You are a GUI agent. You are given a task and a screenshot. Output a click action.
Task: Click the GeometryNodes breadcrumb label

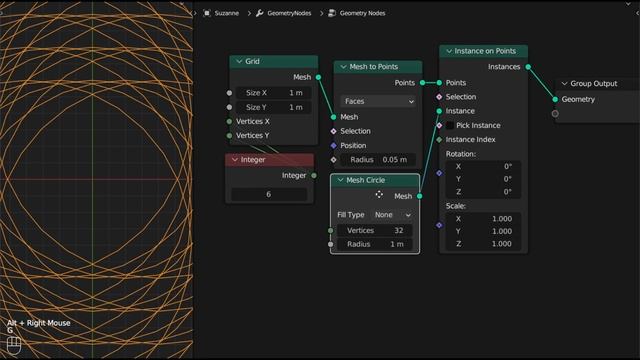point(289,13)
